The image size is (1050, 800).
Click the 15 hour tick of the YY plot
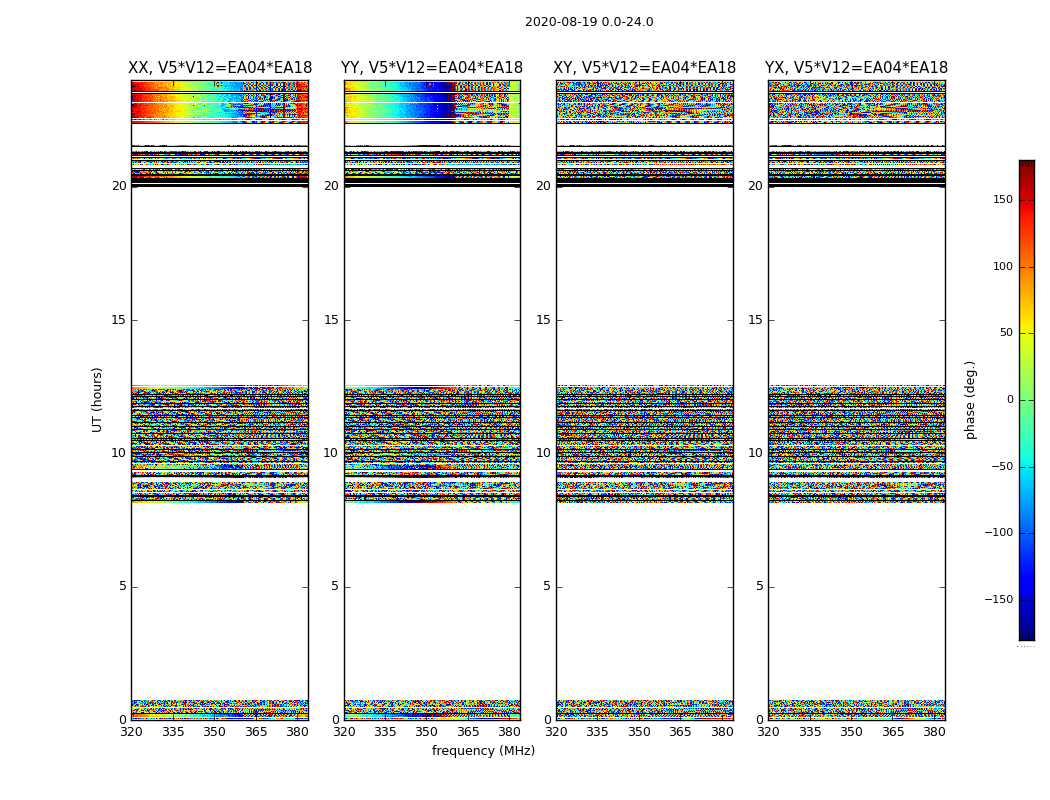(331, 320)
